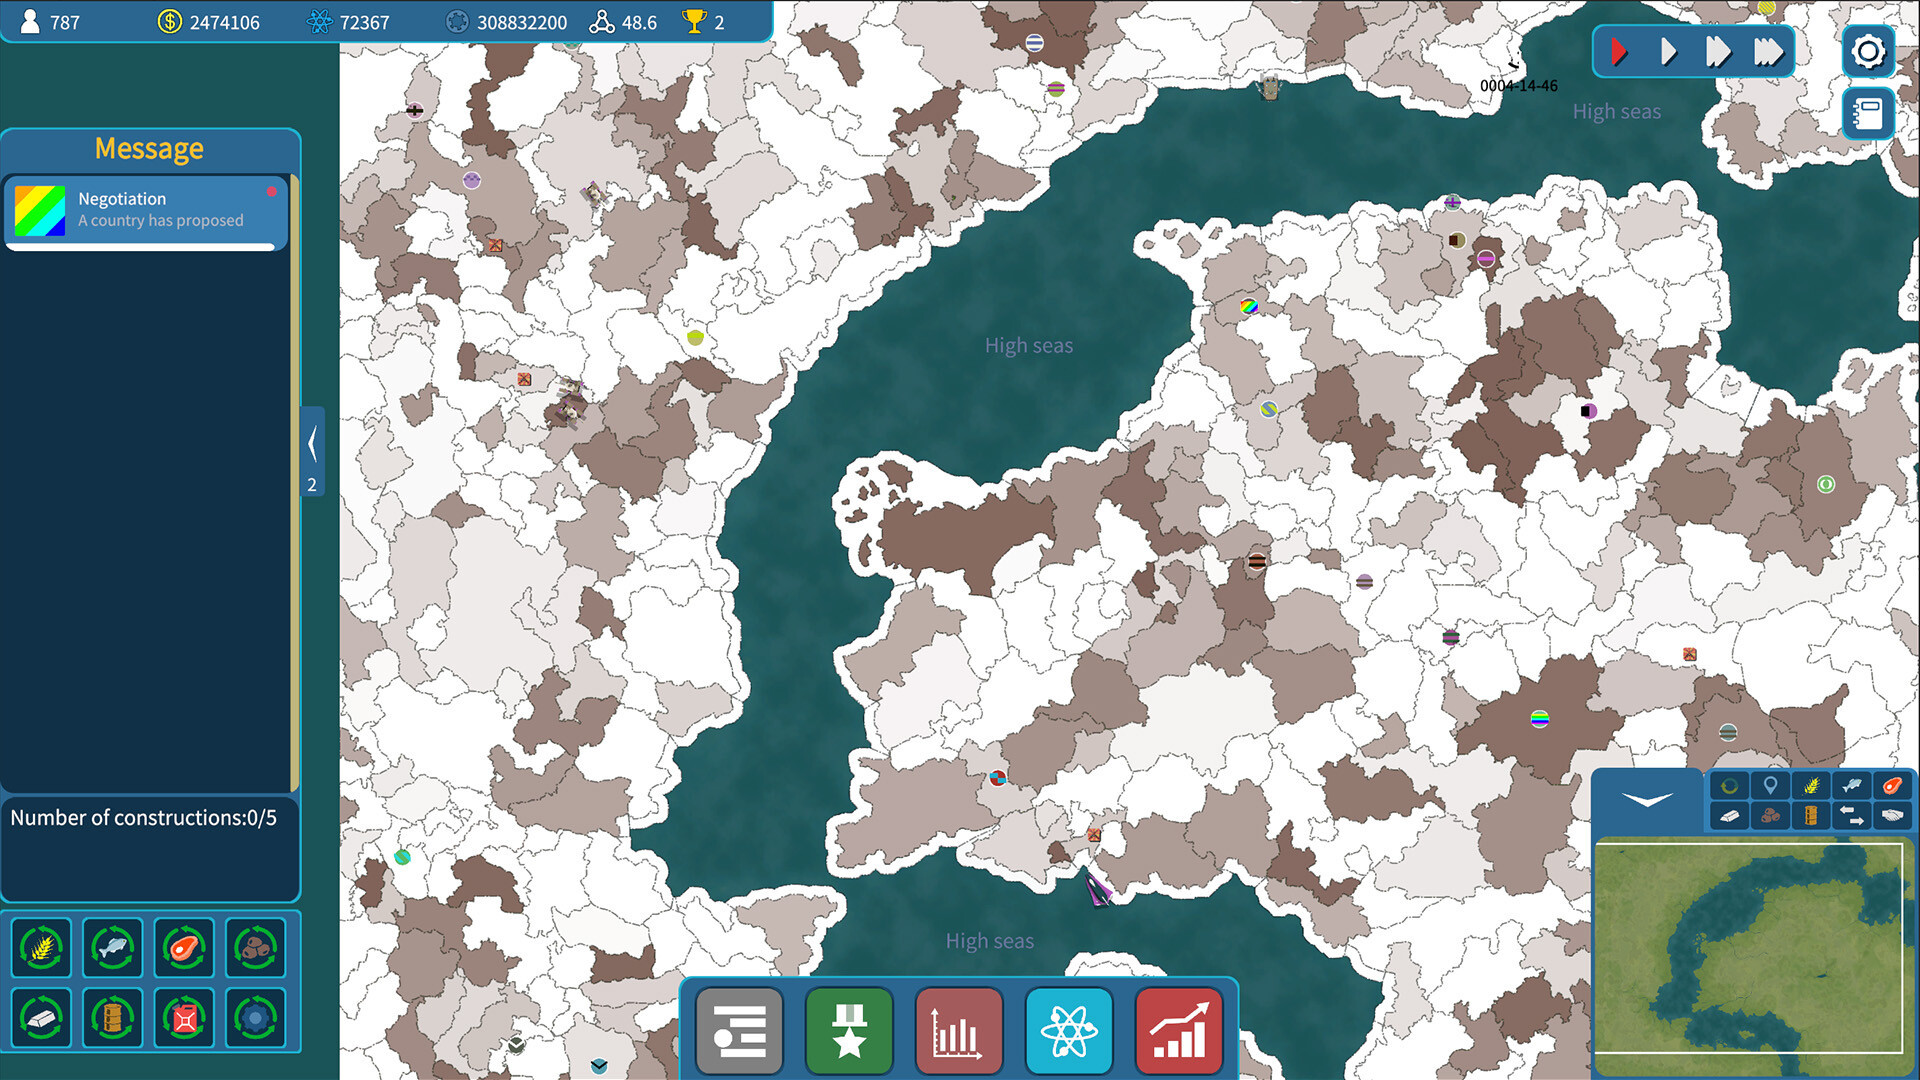Screen dimensions: 1920x1080
Task: Click the fish production cycle icon
Action: [x=113, y=947]
